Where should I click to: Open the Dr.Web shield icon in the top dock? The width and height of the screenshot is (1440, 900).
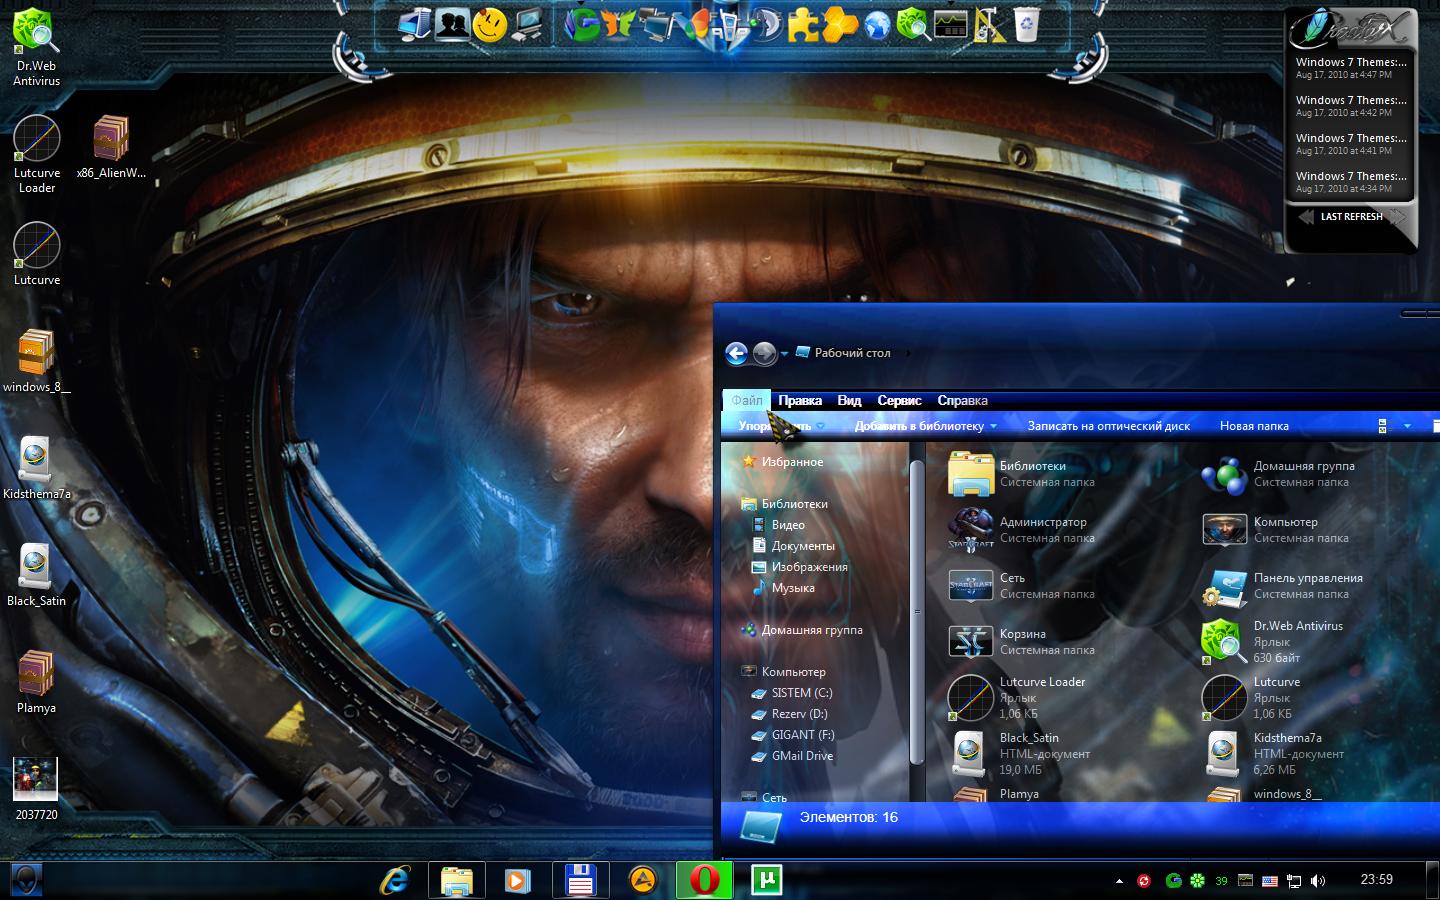(x=913, y=24)
